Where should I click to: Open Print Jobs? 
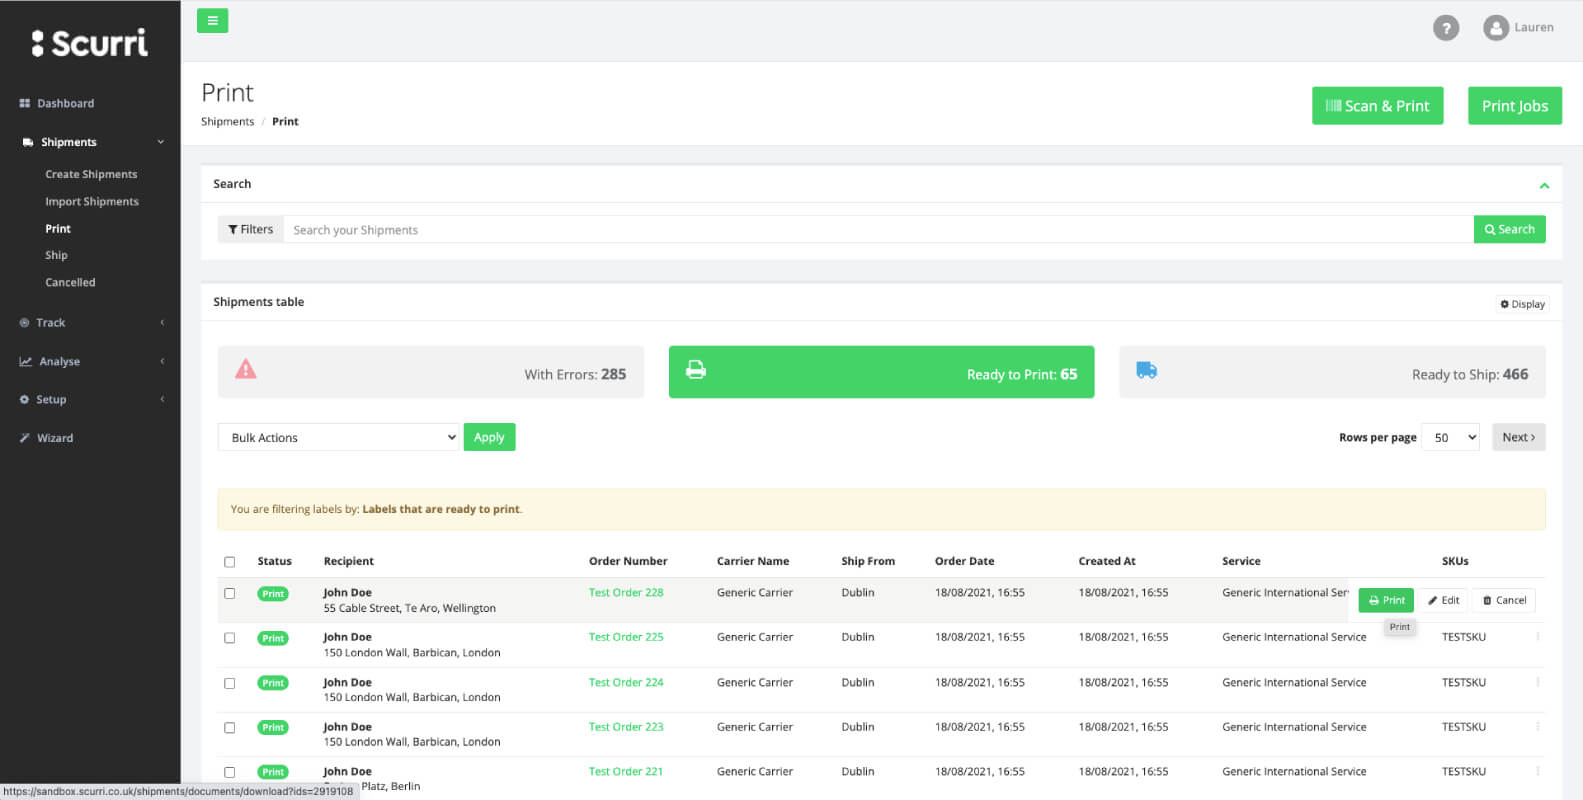pyautogui.click(x=1514, y=106)
